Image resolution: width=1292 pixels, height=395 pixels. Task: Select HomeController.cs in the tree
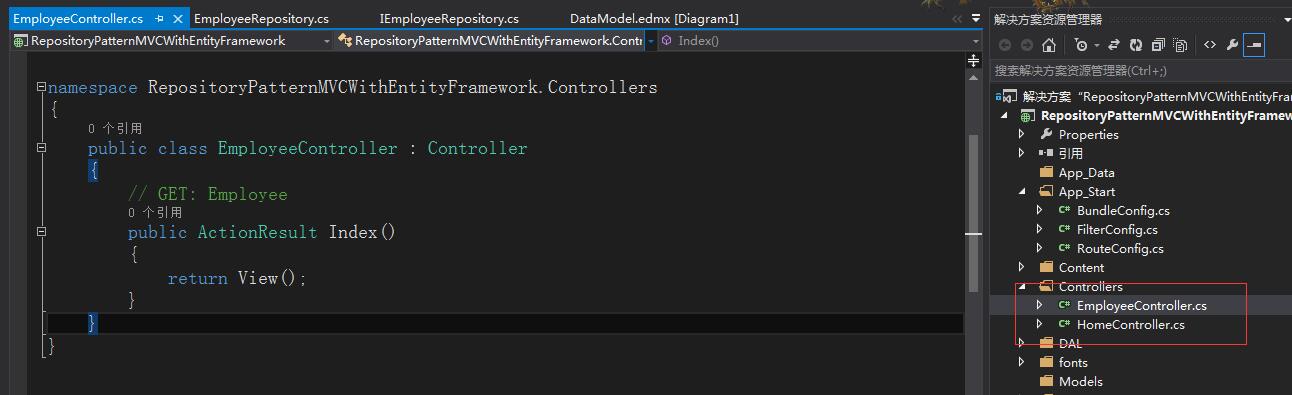click(x=1130, y=324)
